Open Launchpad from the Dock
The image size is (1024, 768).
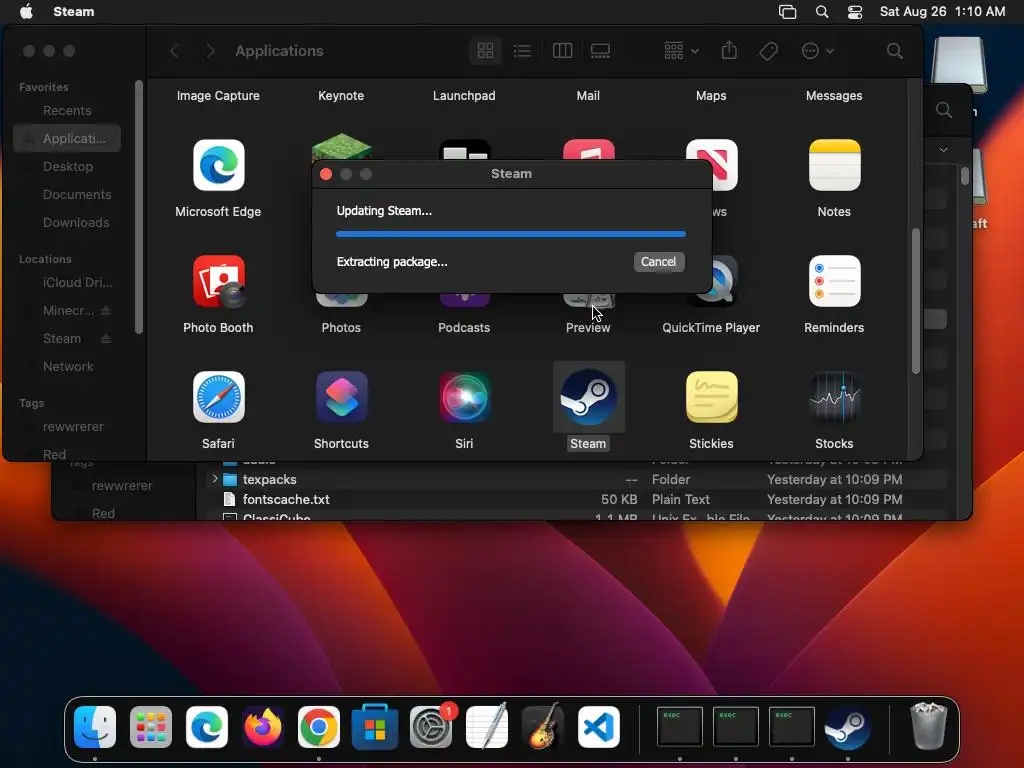point(151,727)
